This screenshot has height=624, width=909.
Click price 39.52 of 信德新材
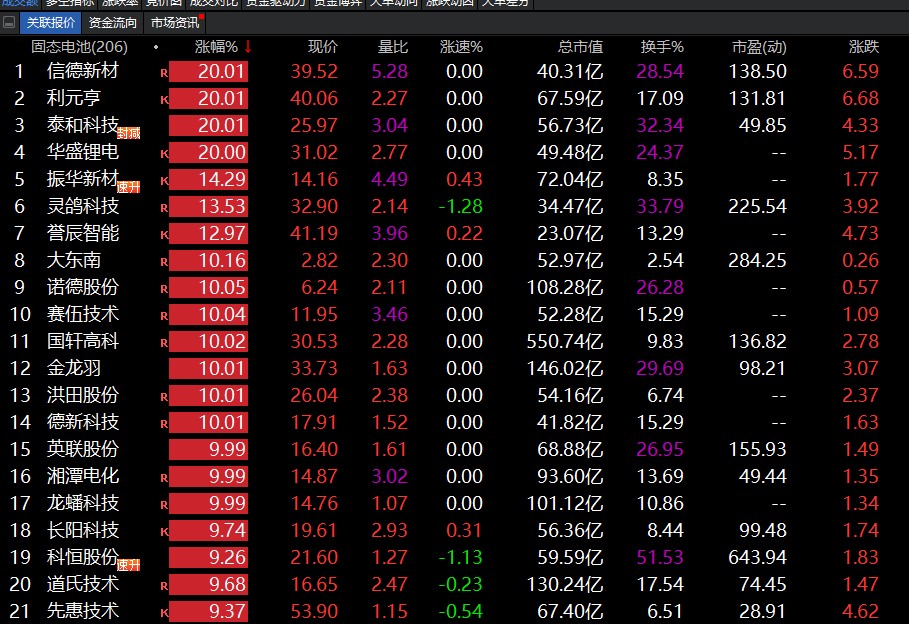tap(314, 71)
